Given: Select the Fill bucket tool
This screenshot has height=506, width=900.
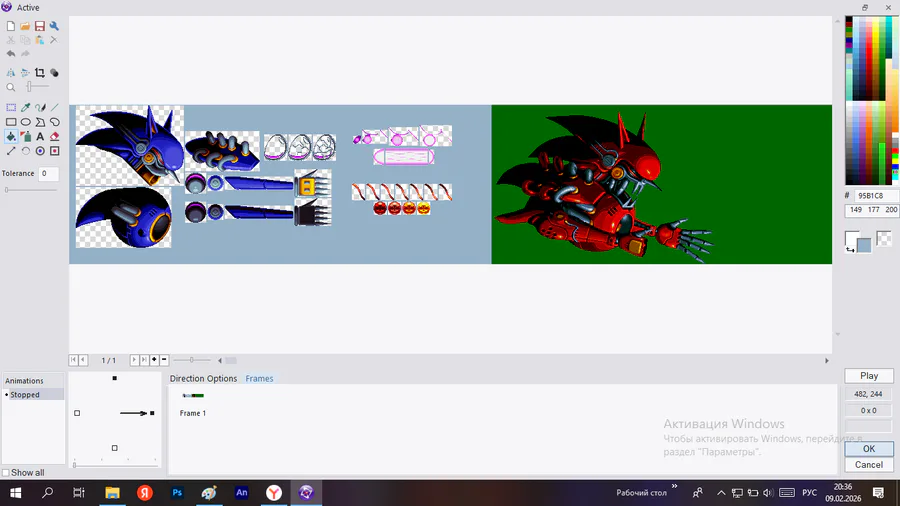Looking at the screenshot, I should tap(11, 137).
